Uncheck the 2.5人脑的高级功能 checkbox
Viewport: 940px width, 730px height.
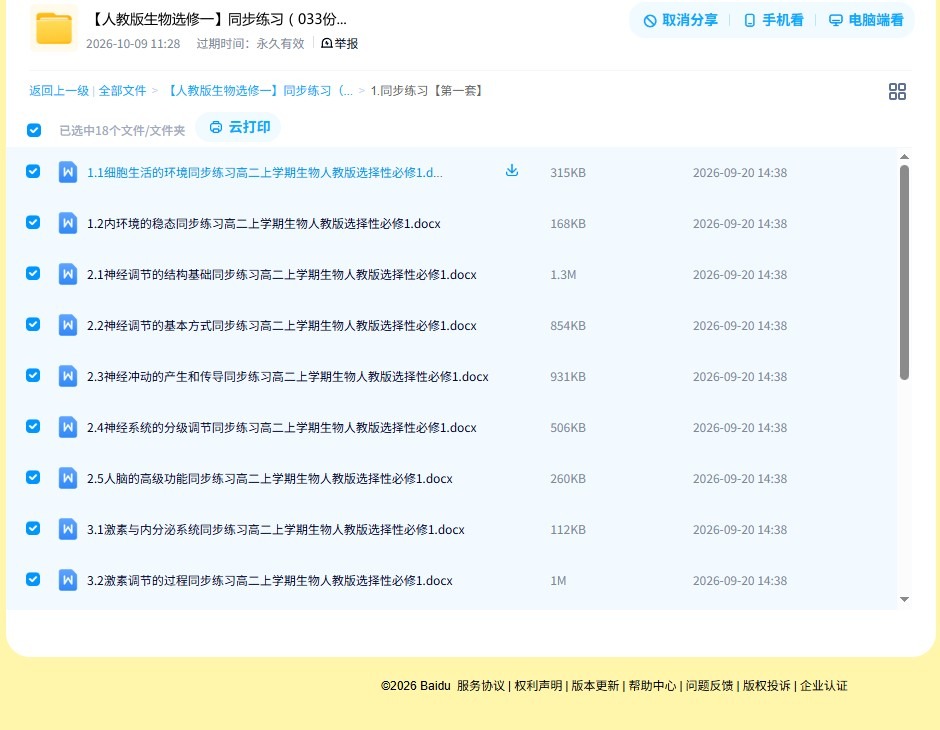pyautogui.click(x=33, y=477)
